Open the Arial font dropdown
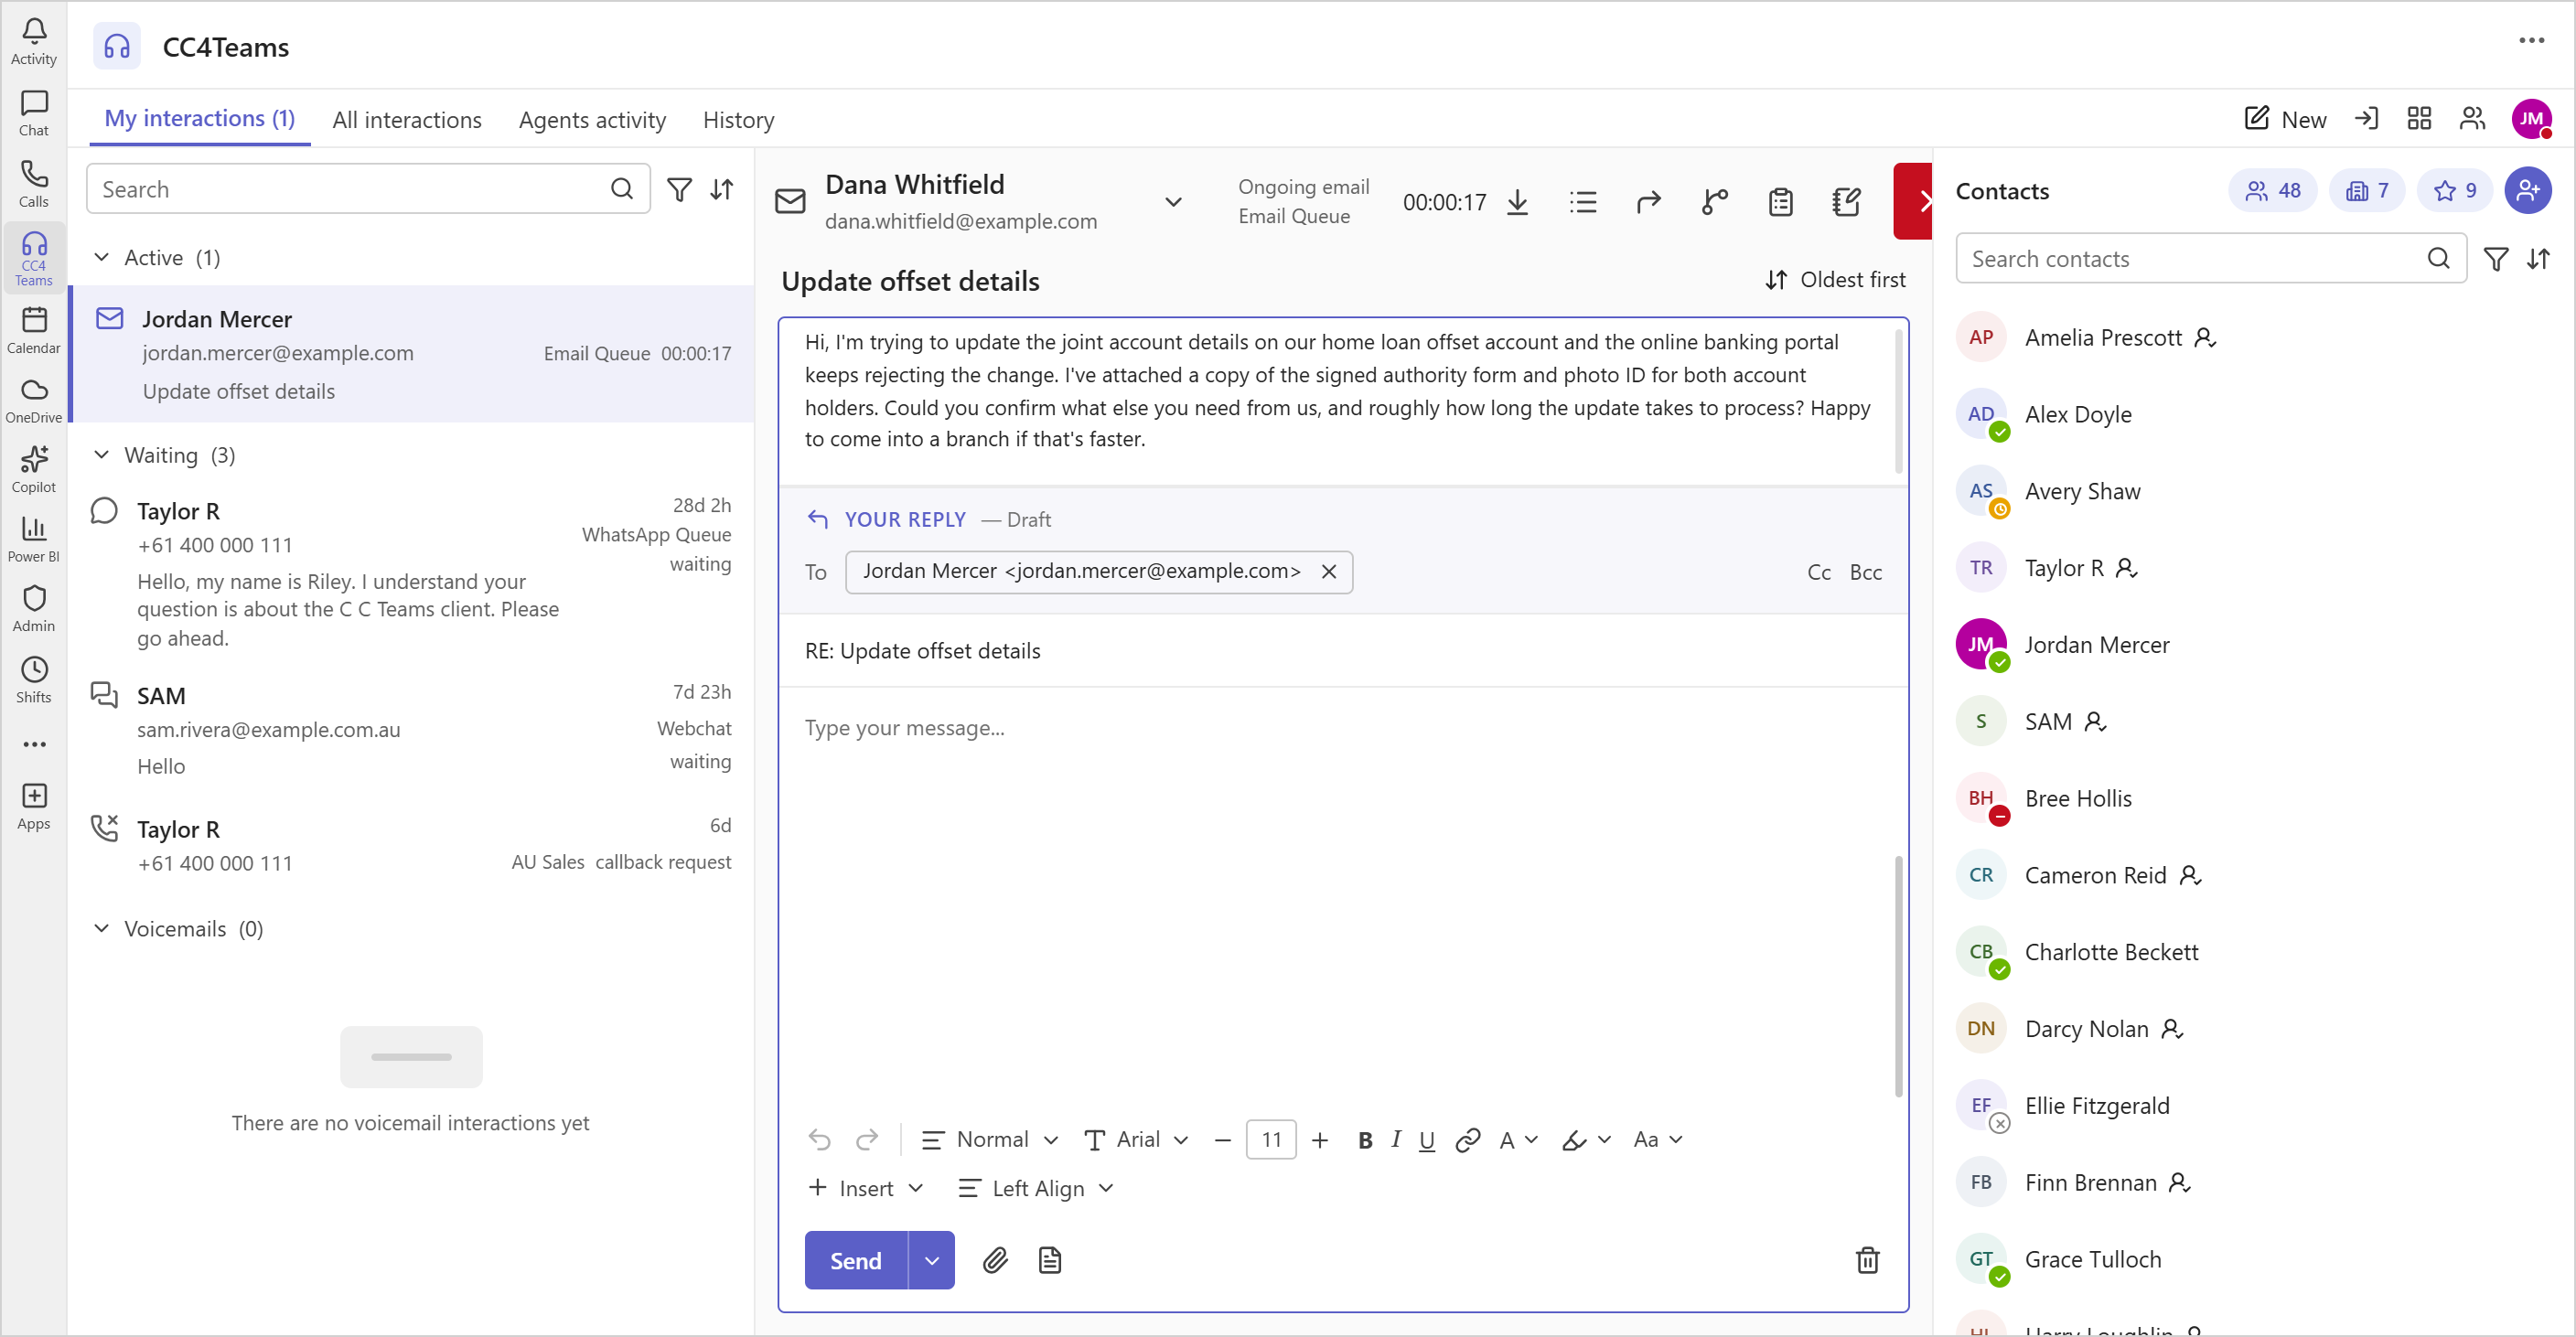The width and height of the screenshot is (2576, 1337). (x=1137, y=1140)
